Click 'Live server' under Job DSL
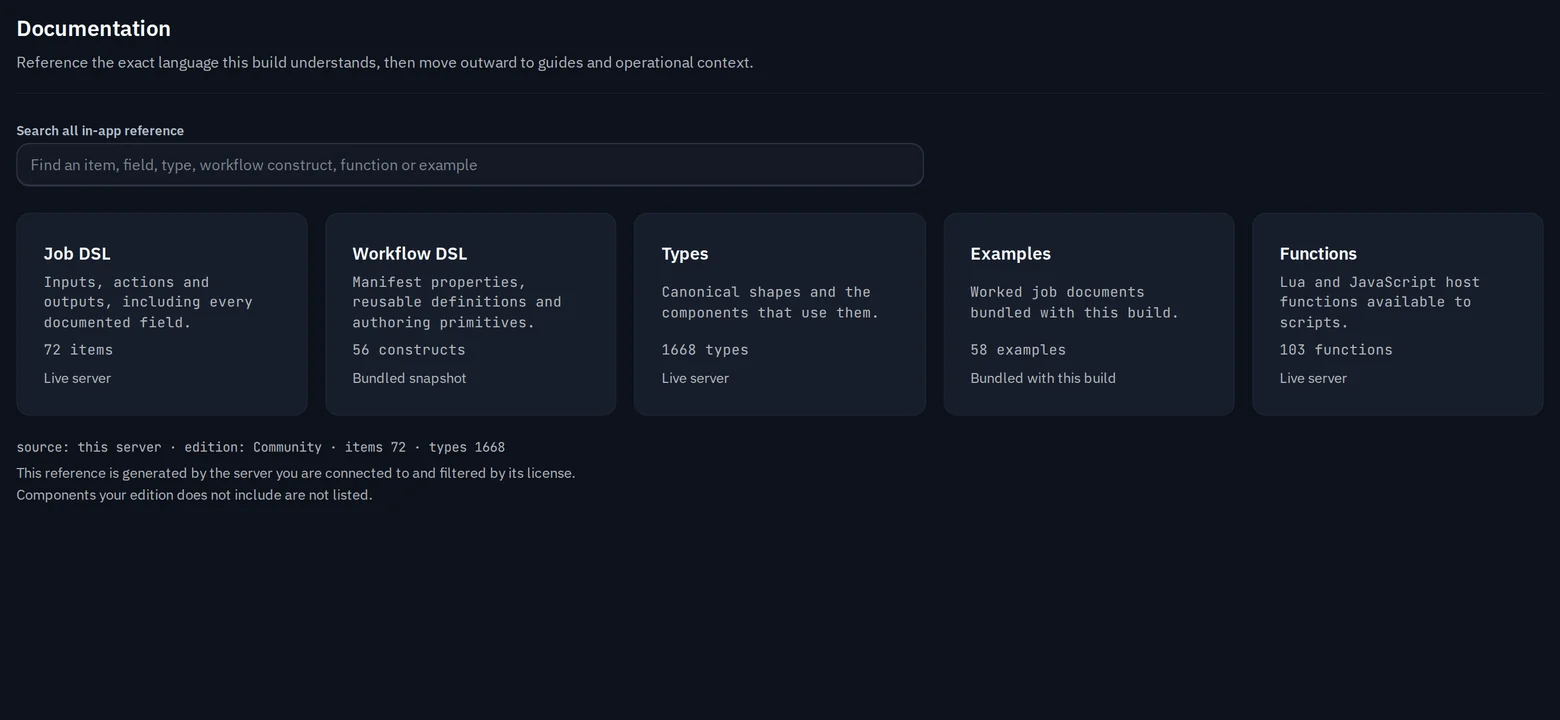 click(x=77, y=378)
